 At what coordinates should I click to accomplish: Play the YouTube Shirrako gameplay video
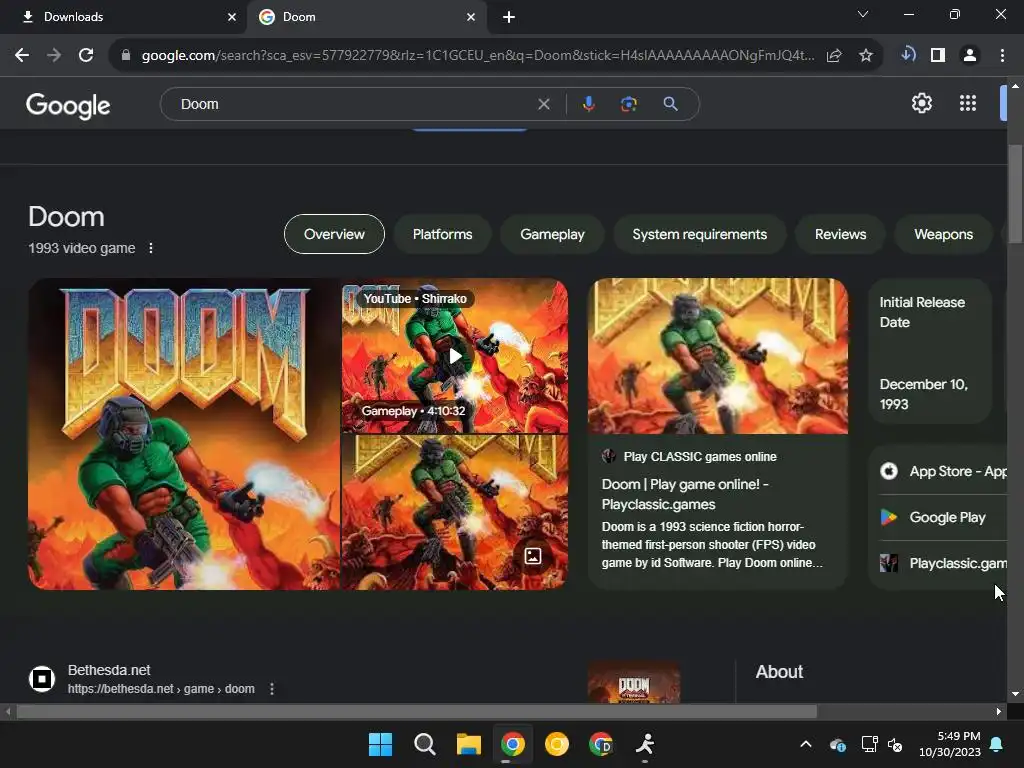(455, 356)
